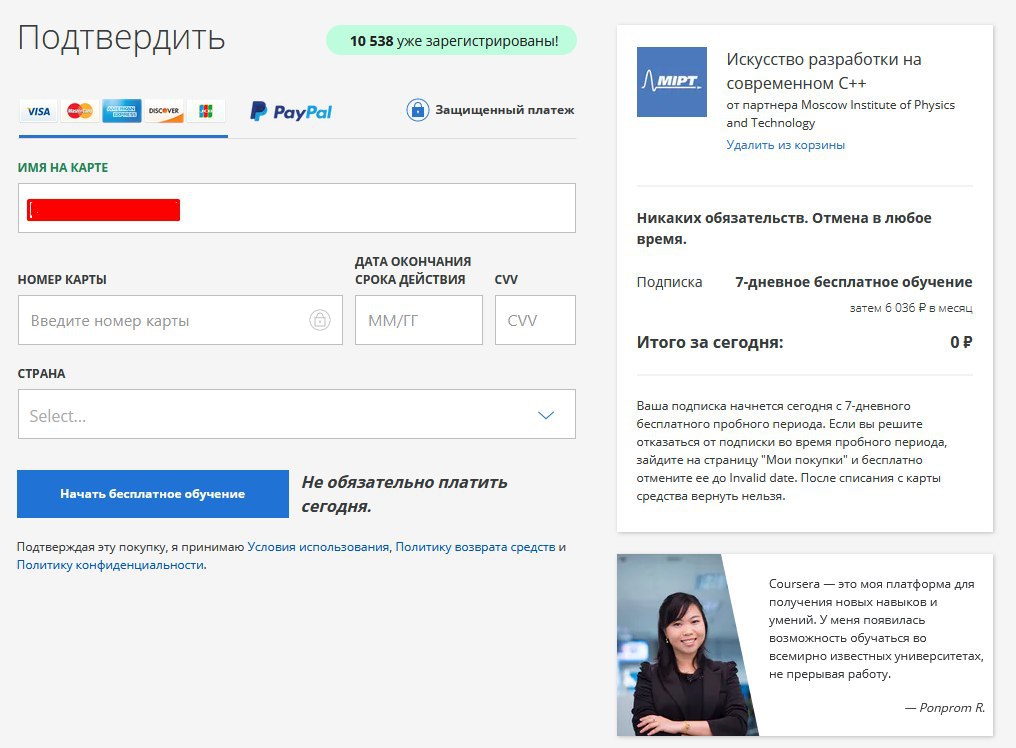This screenshot has height=748, width=1016.
Task: Focus the card number input field
Action: tap(180, 320)
